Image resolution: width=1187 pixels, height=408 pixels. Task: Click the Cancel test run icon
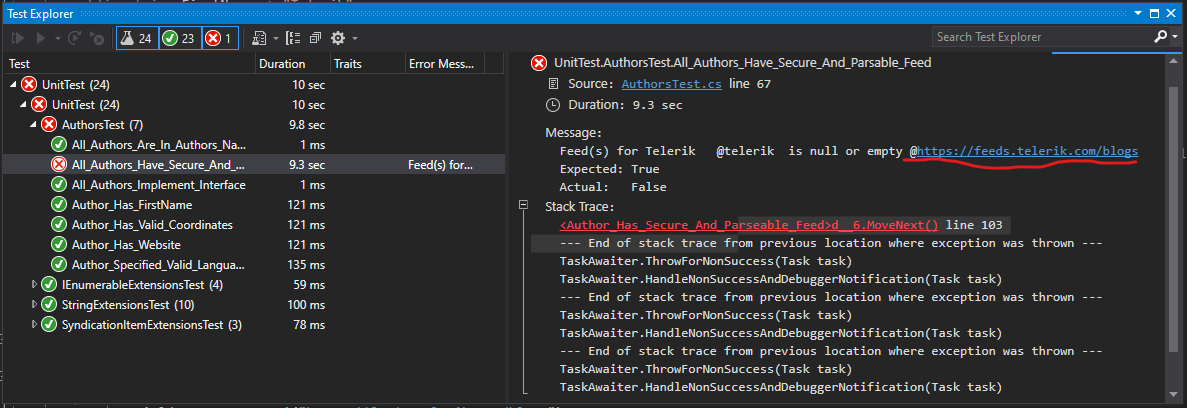click(x=97, y=37)
